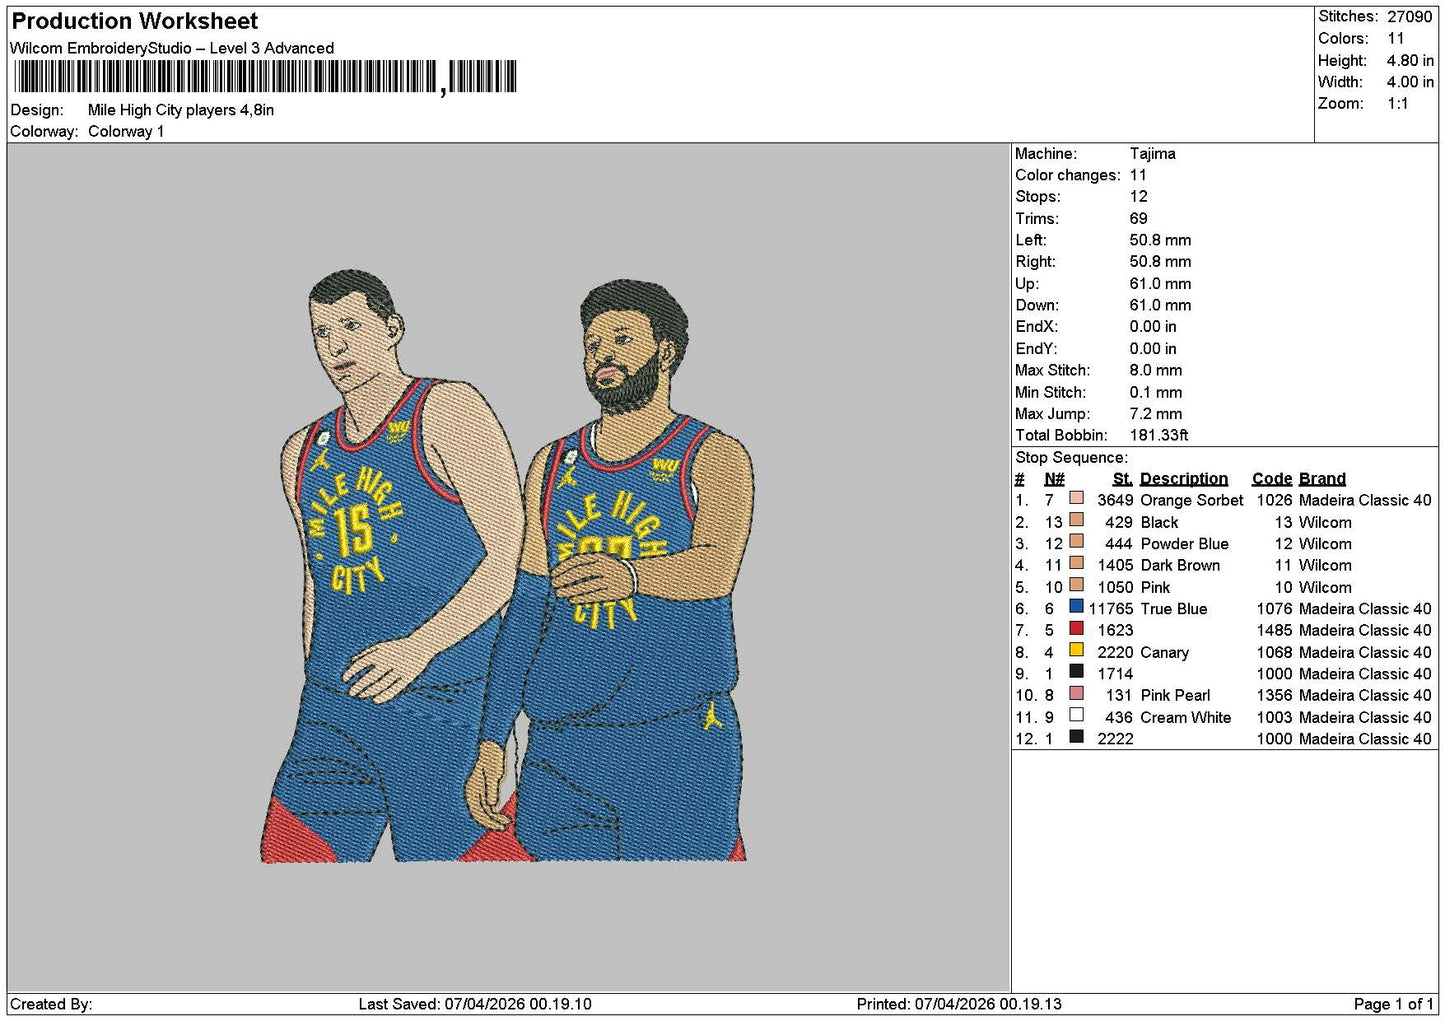Click the 'Color changes:' label

[x=1068, y=175]
